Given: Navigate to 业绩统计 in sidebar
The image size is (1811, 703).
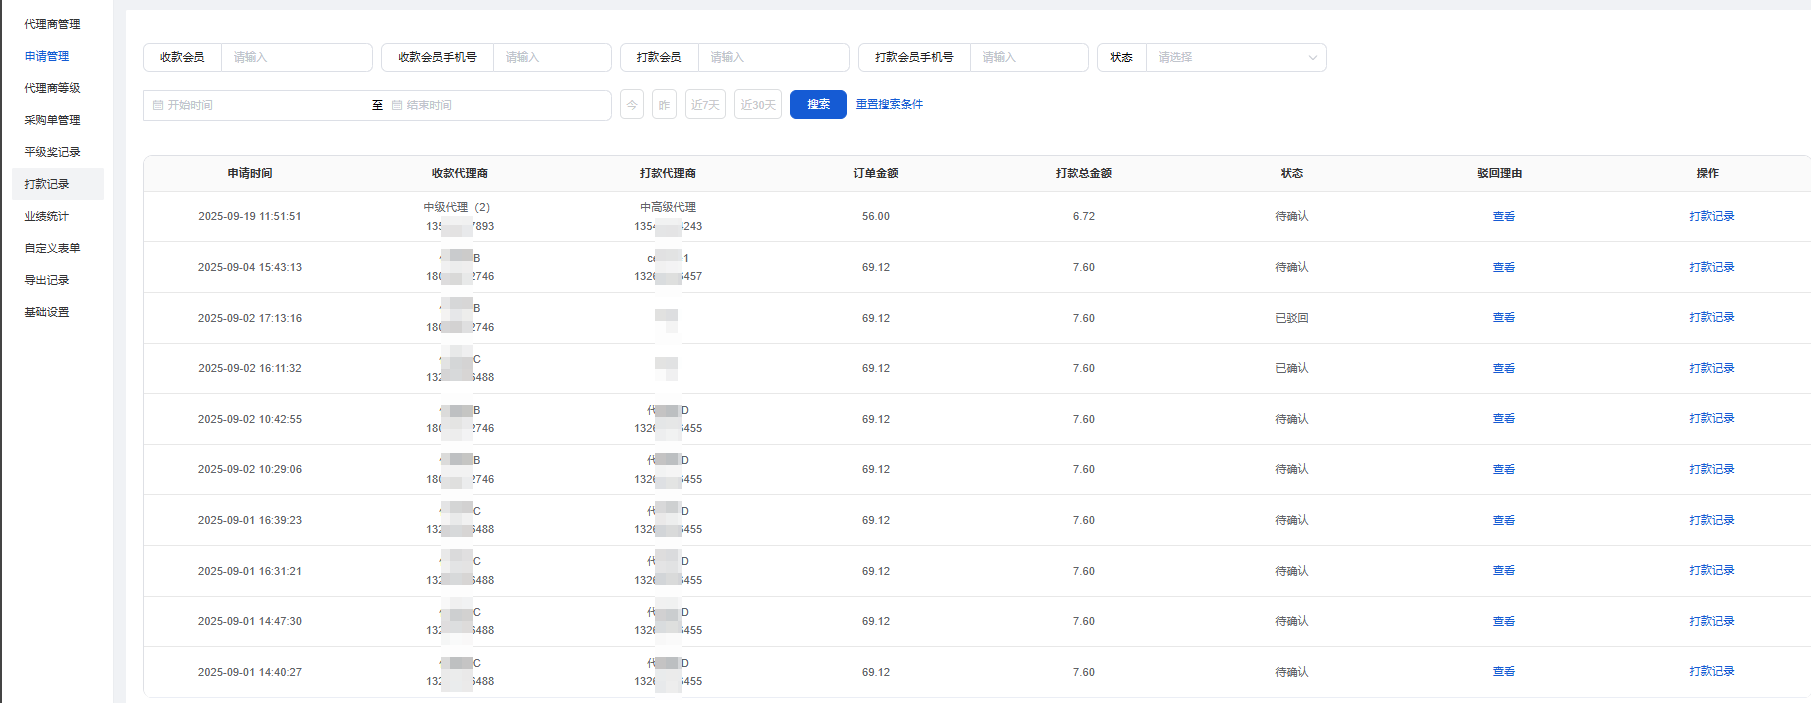Looking at the screenshot, I should point(47,216).
